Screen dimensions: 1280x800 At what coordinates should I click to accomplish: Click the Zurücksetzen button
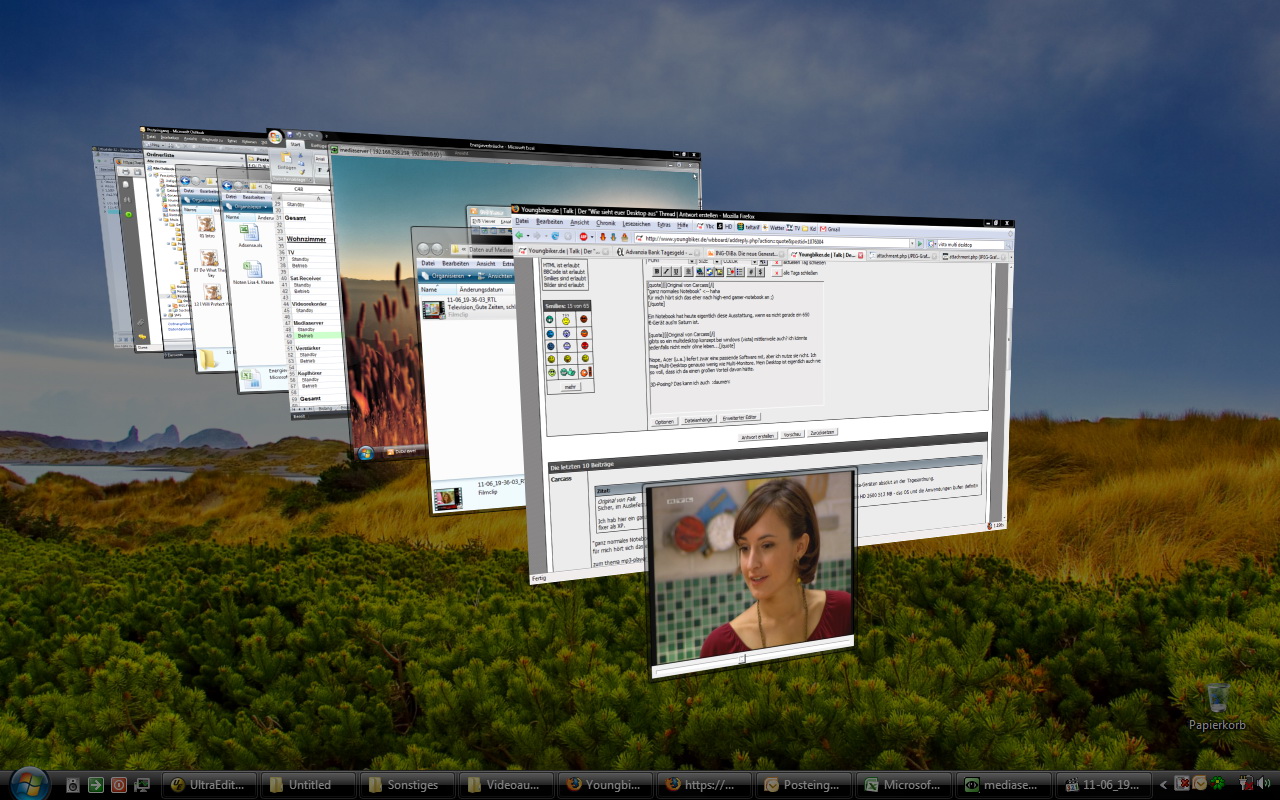[x=822, y=432]
